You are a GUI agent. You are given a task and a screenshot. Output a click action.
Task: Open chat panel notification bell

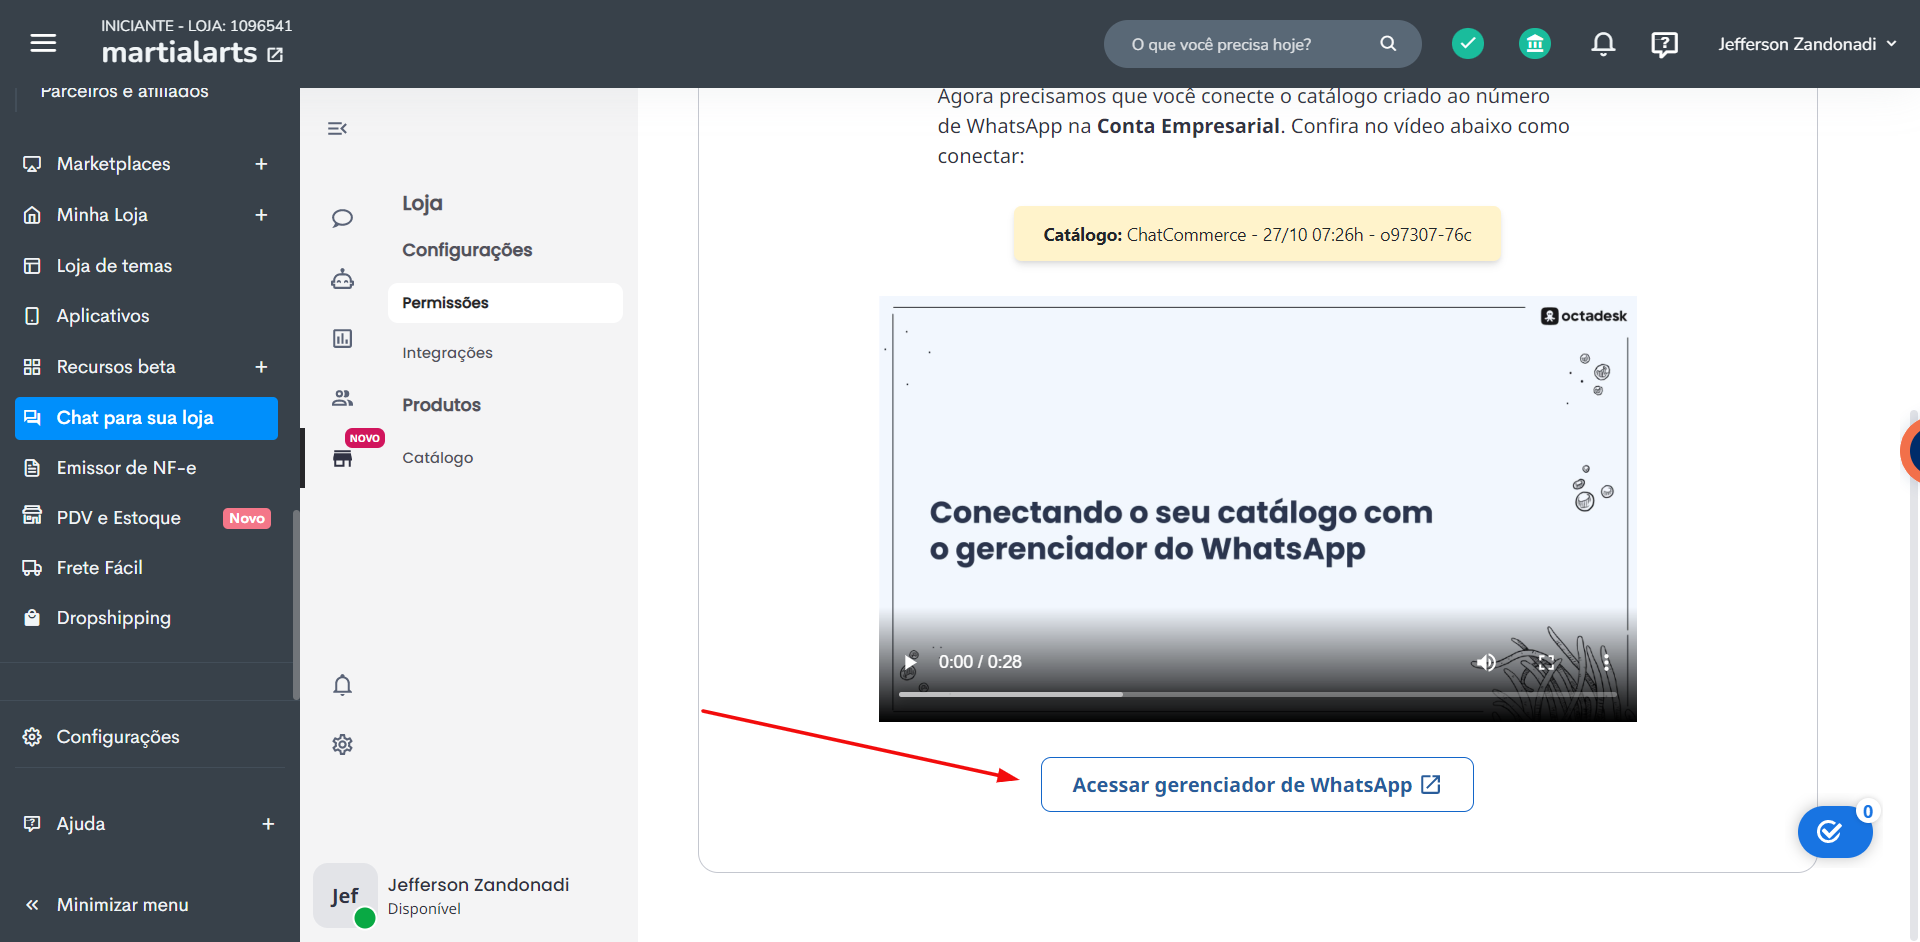click(x=342, y=685)
